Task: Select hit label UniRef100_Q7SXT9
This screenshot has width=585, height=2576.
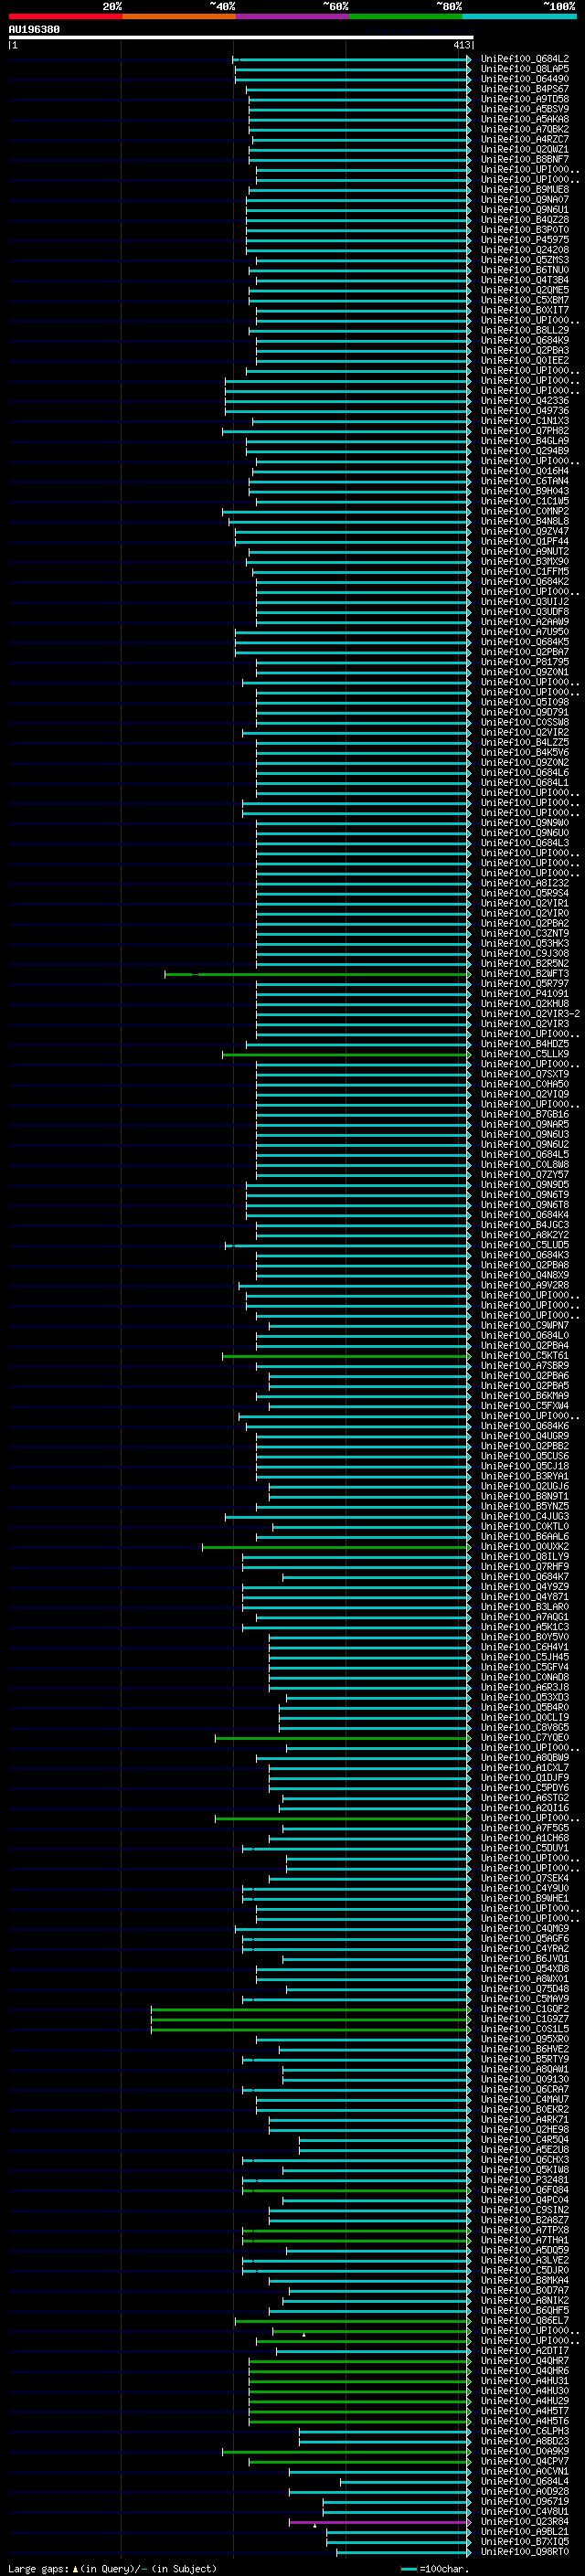Action: coord(524,1073)
